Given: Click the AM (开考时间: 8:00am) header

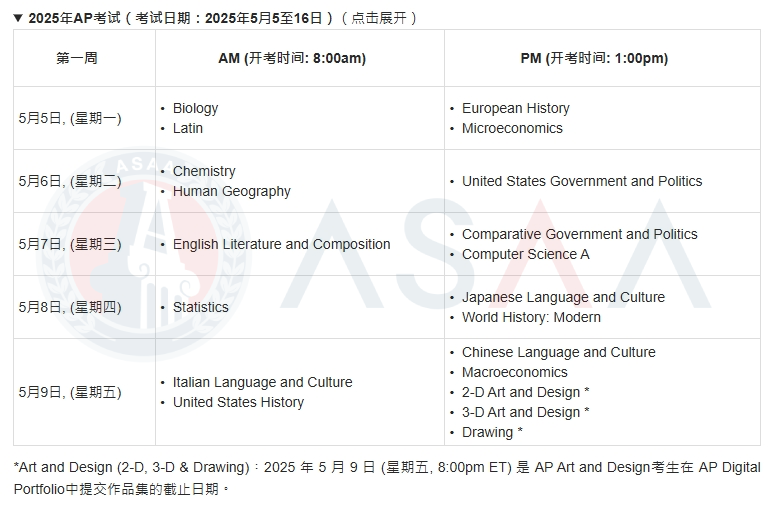Looking at the screenshot, I should 292,58.
